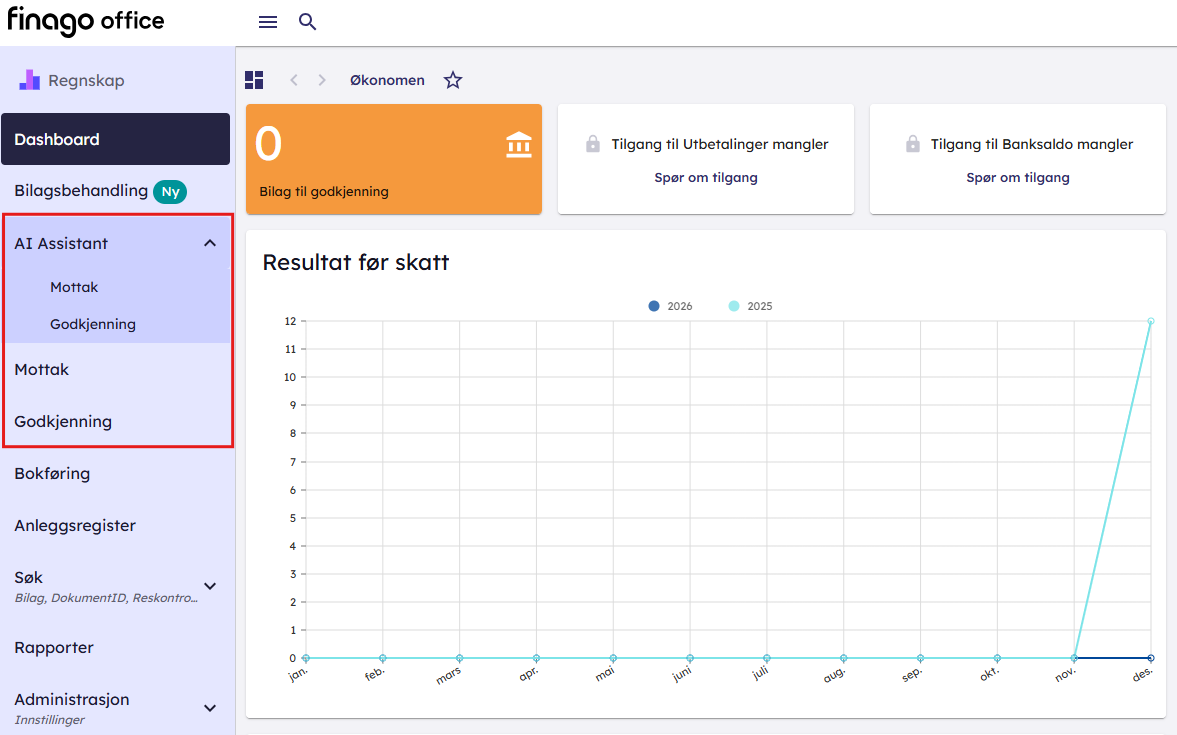Click the search magnifier icon
Viewport: 1177px width, 735px height.
[x=308, y=22]
